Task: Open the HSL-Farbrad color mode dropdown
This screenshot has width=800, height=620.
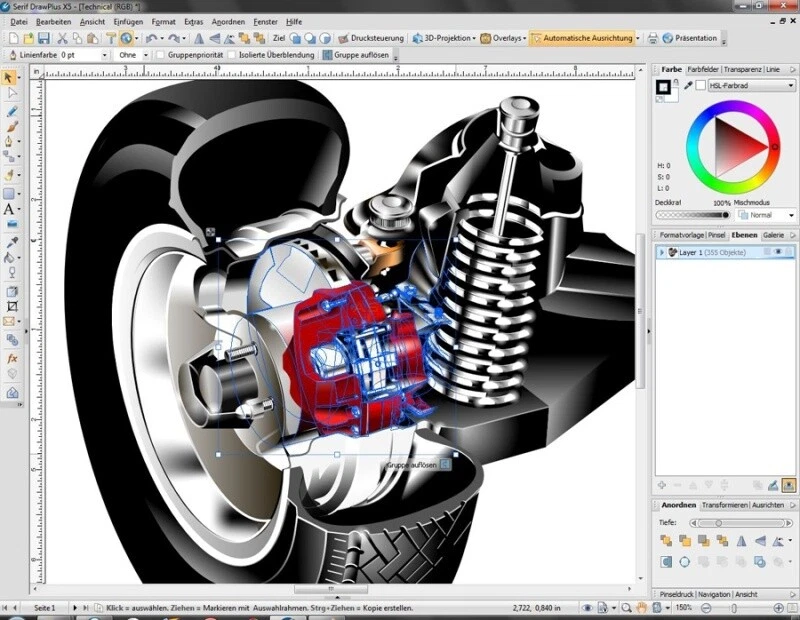Action: coord(750,86)
